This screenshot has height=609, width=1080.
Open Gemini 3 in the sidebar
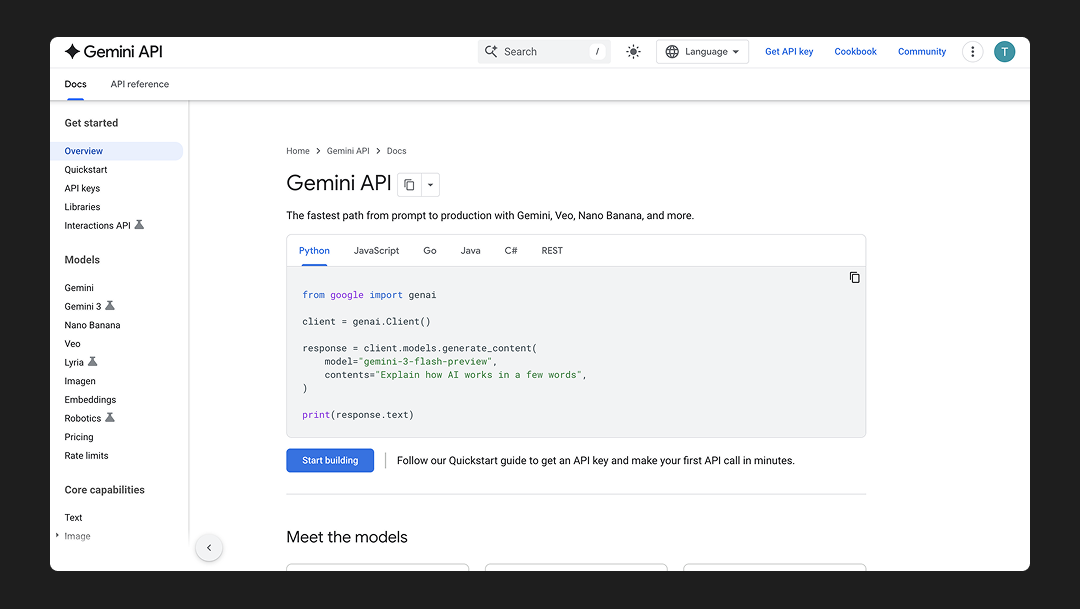click(83, 306)
